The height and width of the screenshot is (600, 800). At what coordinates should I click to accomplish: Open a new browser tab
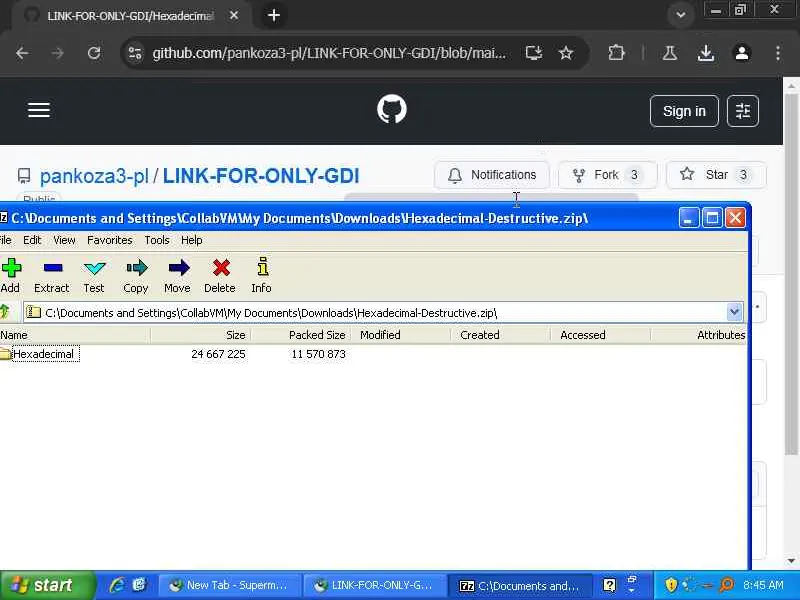[x=274, y=15]
